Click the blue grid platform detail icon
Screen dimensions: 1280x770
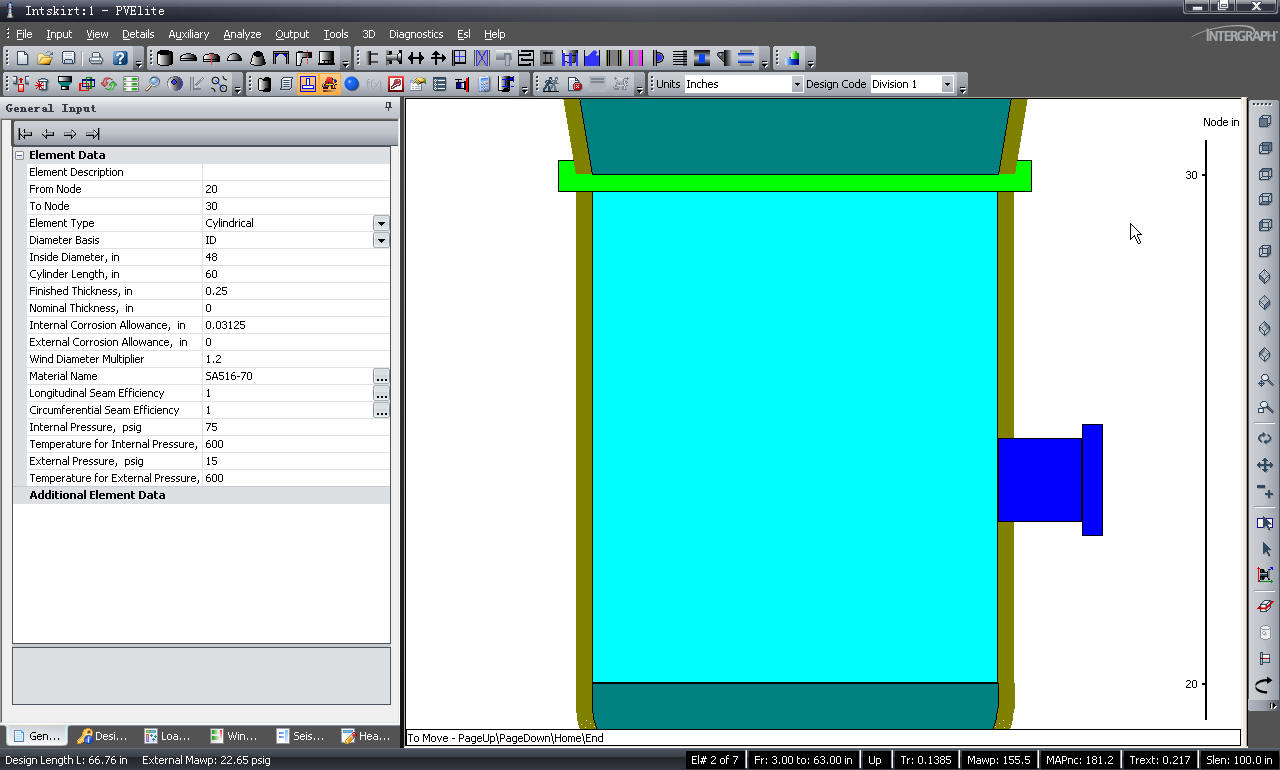tap(459, 58)
